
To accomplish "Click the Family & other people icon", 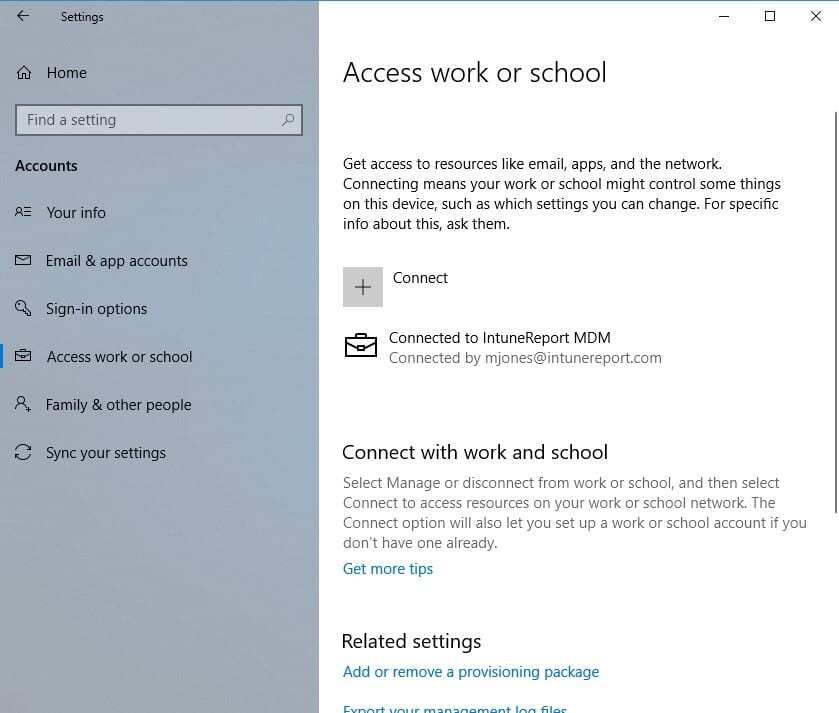I will point(22,404).
